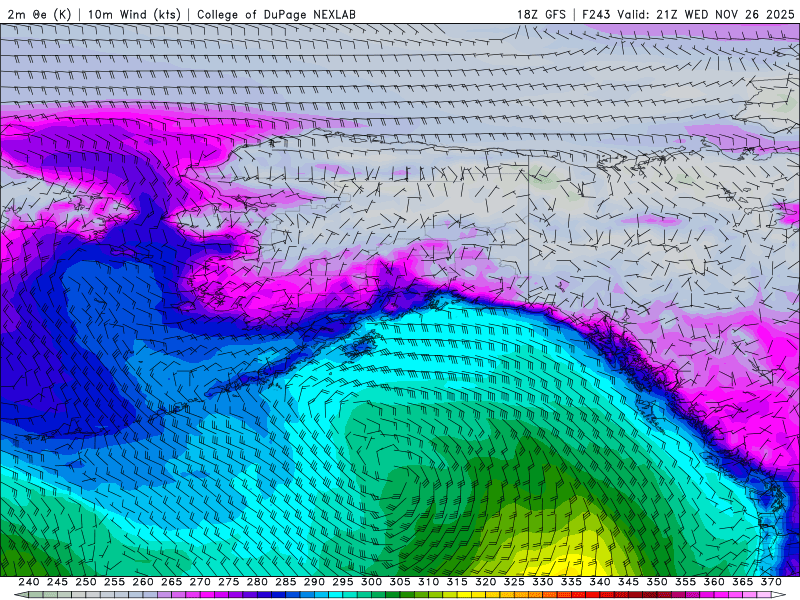This screenshot has height=600, width=800.
Task: Click the 365 legend number
Action: [743, 582]
